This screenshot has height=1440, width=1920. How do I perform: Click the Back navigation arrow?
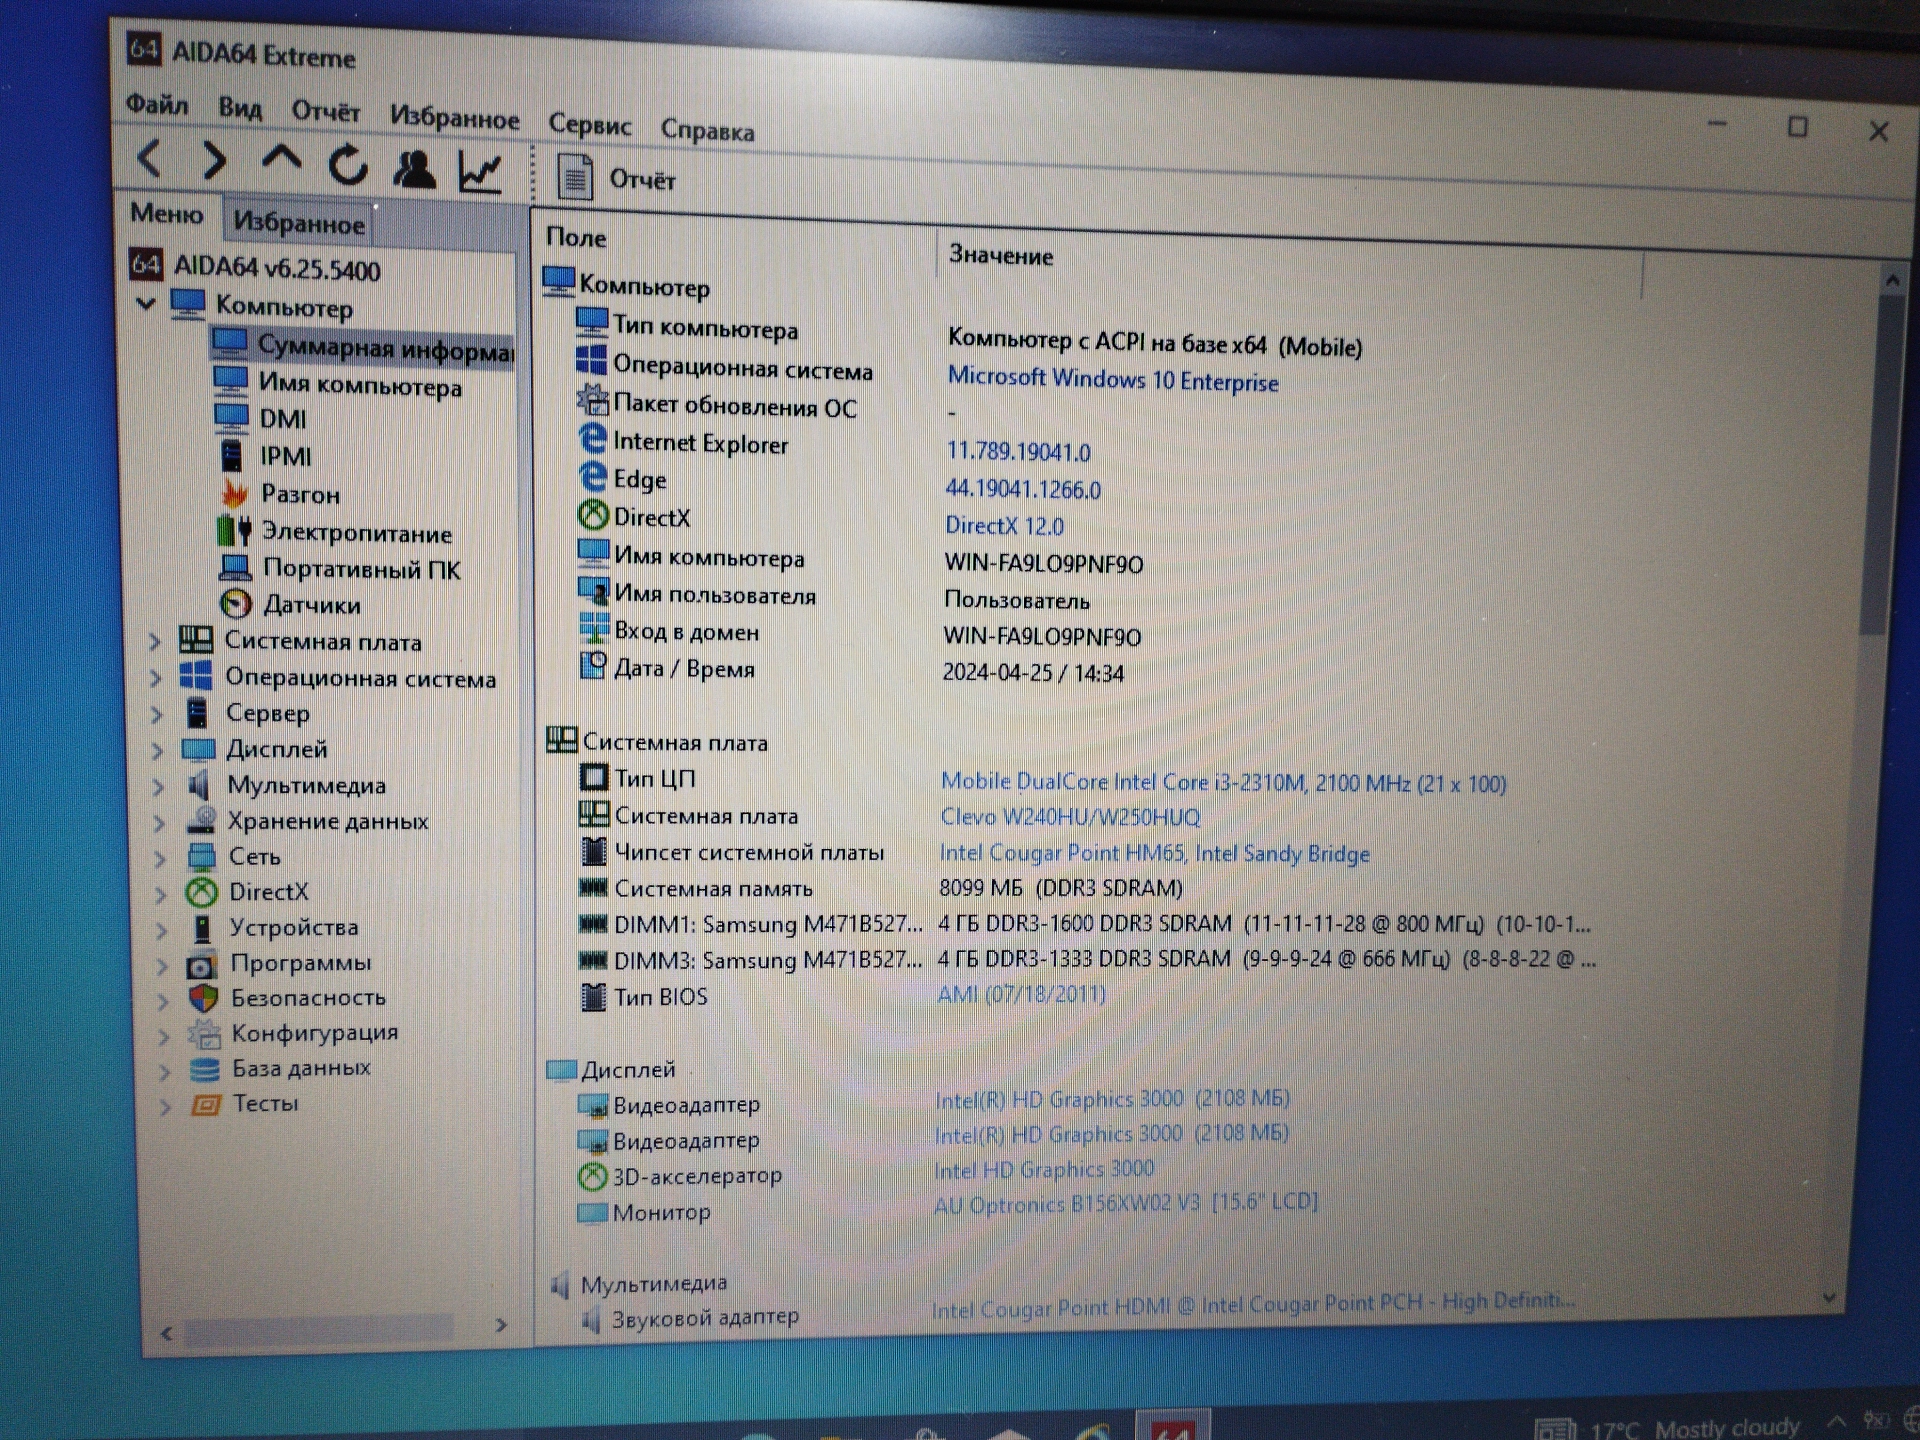pos(150,158)
